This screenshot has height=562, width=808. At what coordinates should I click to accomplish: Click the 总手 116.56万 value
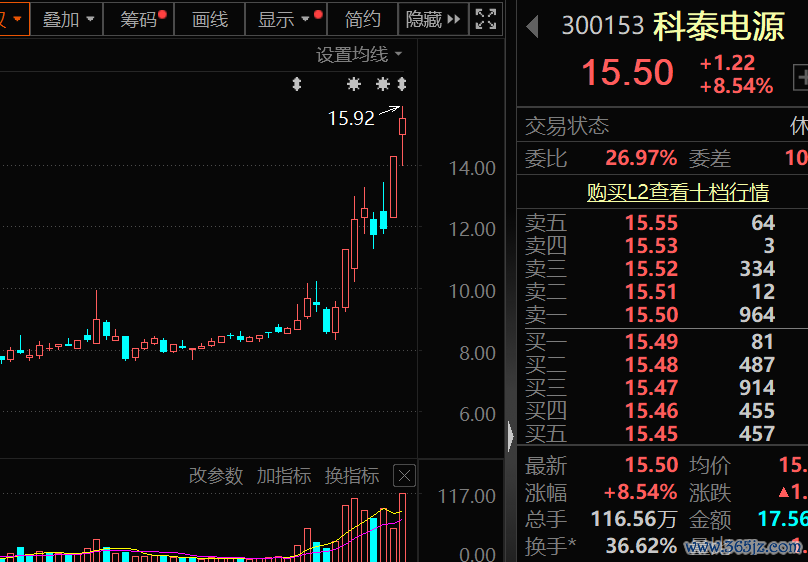coord(633,519)
